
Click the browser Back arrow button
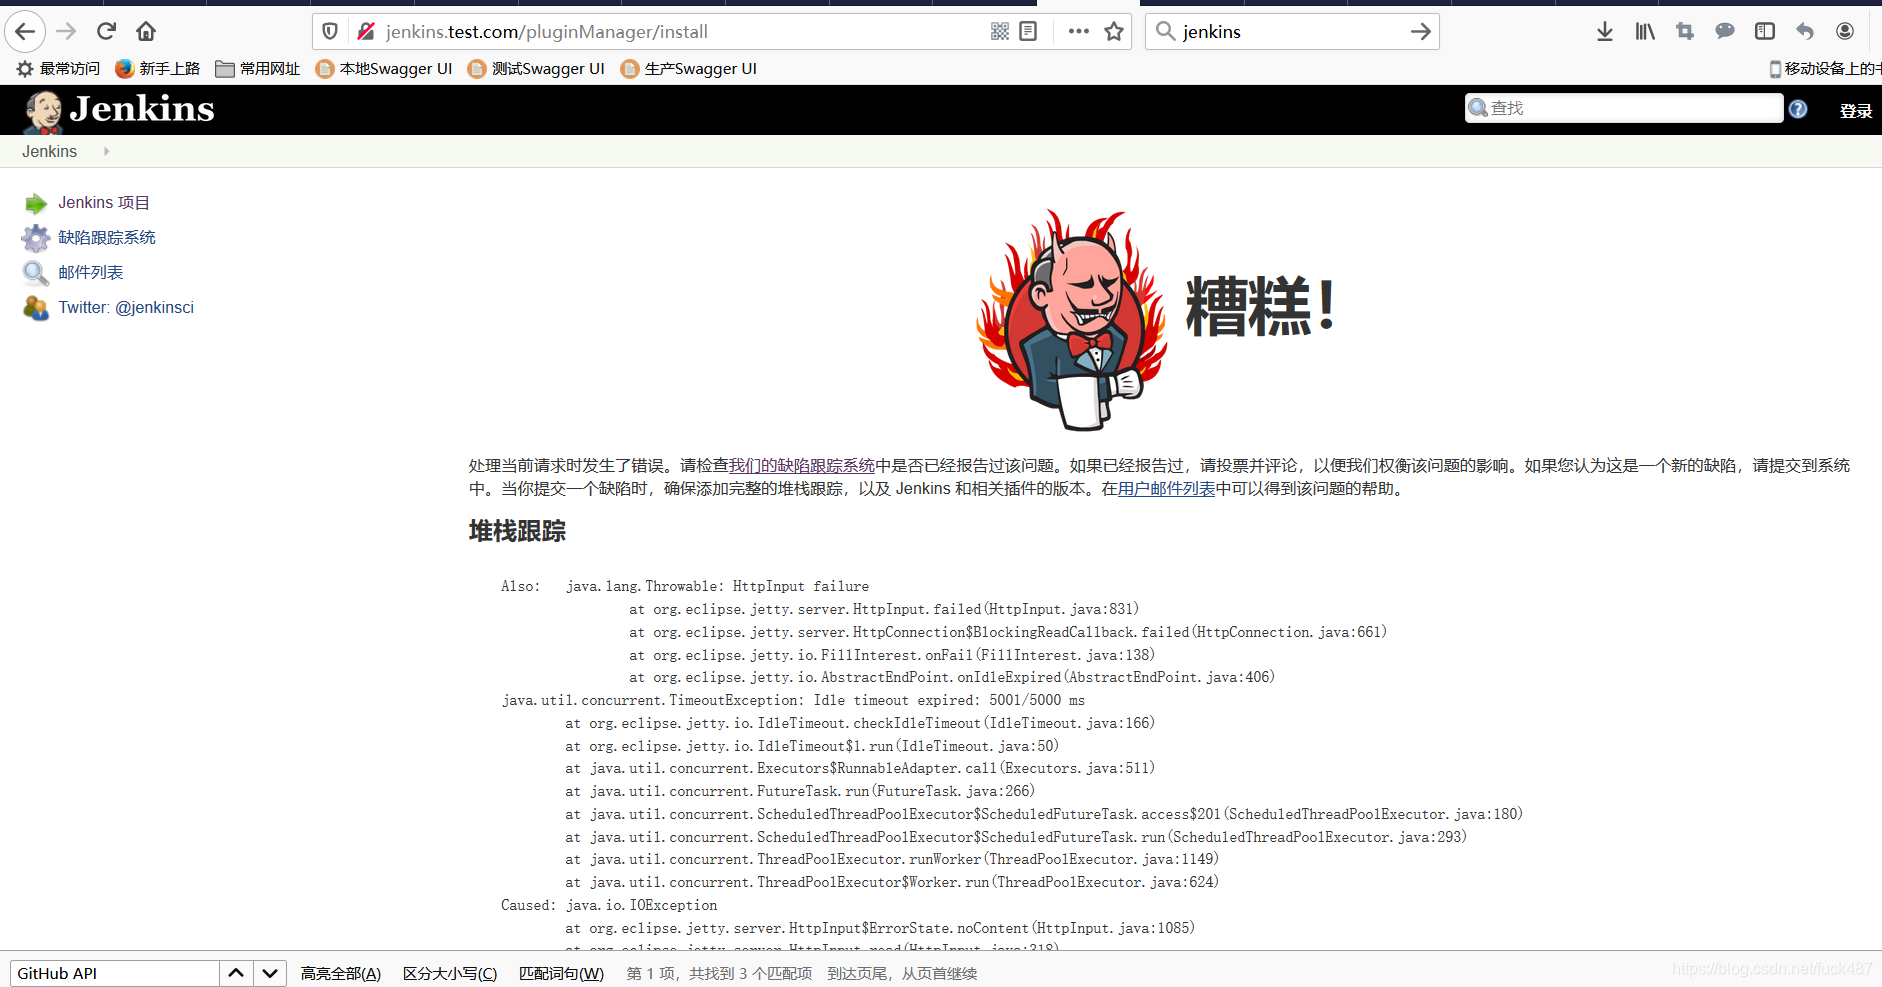(x=25, y=32)
